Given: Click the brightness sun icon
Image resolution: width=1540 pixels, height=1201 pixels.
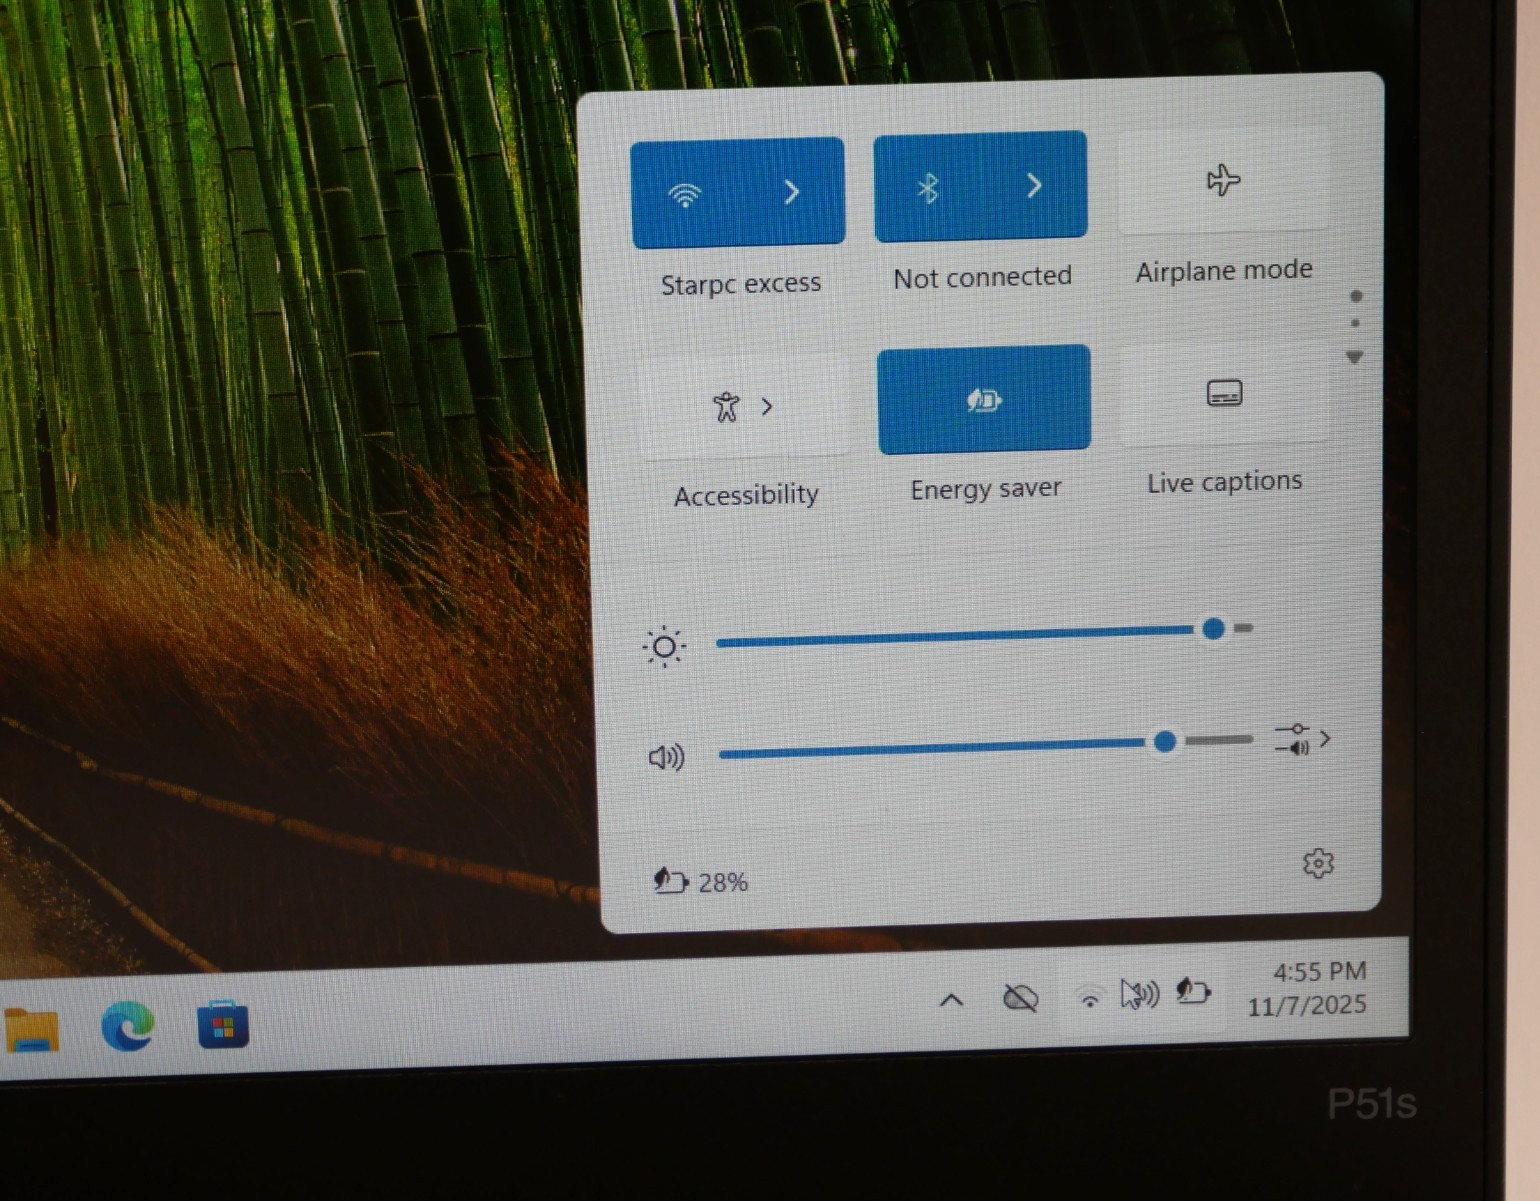Looking at the screenshot, I should coord(664,647).
